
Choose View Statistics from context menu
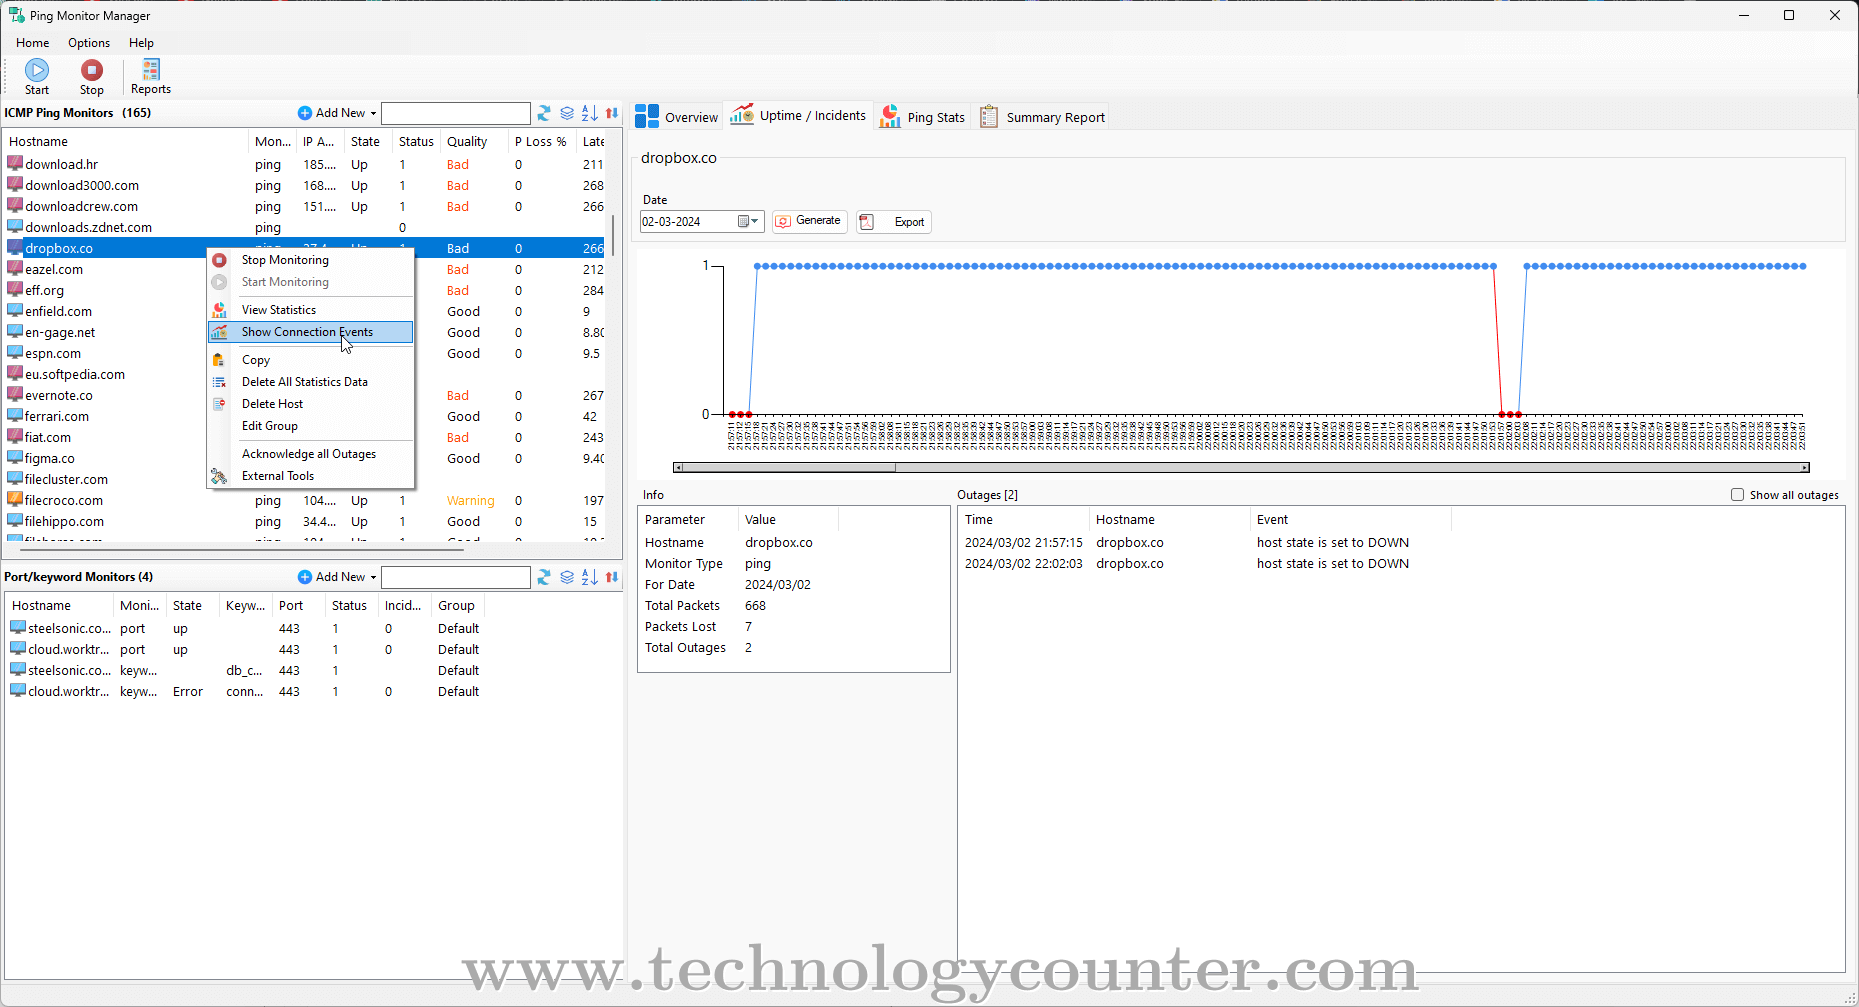tap(310, 310)
